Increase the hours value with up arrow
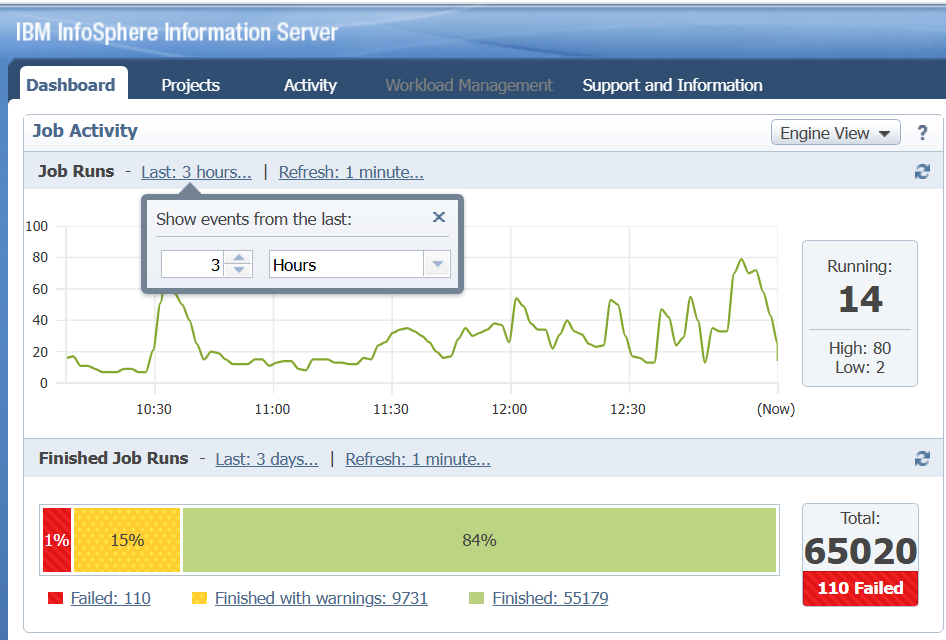This screenshot has height=640, width=946. 238,258
